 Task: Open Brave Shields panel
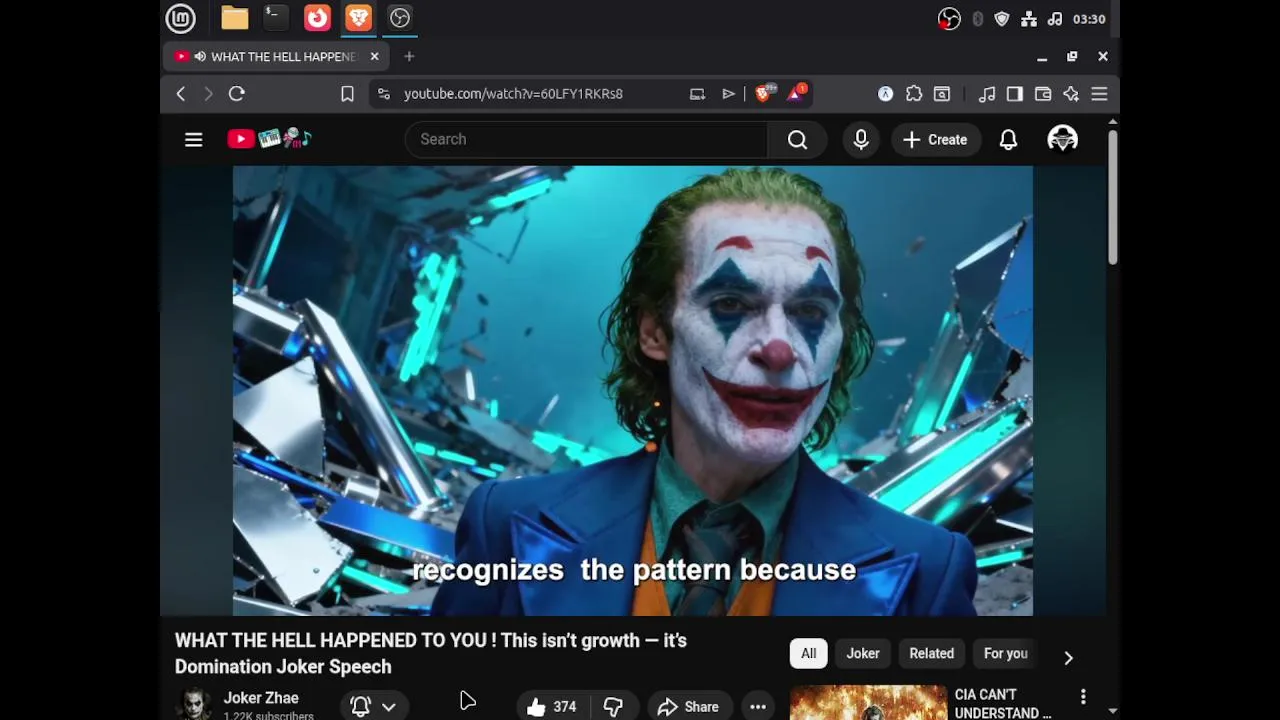click(765, 93)
